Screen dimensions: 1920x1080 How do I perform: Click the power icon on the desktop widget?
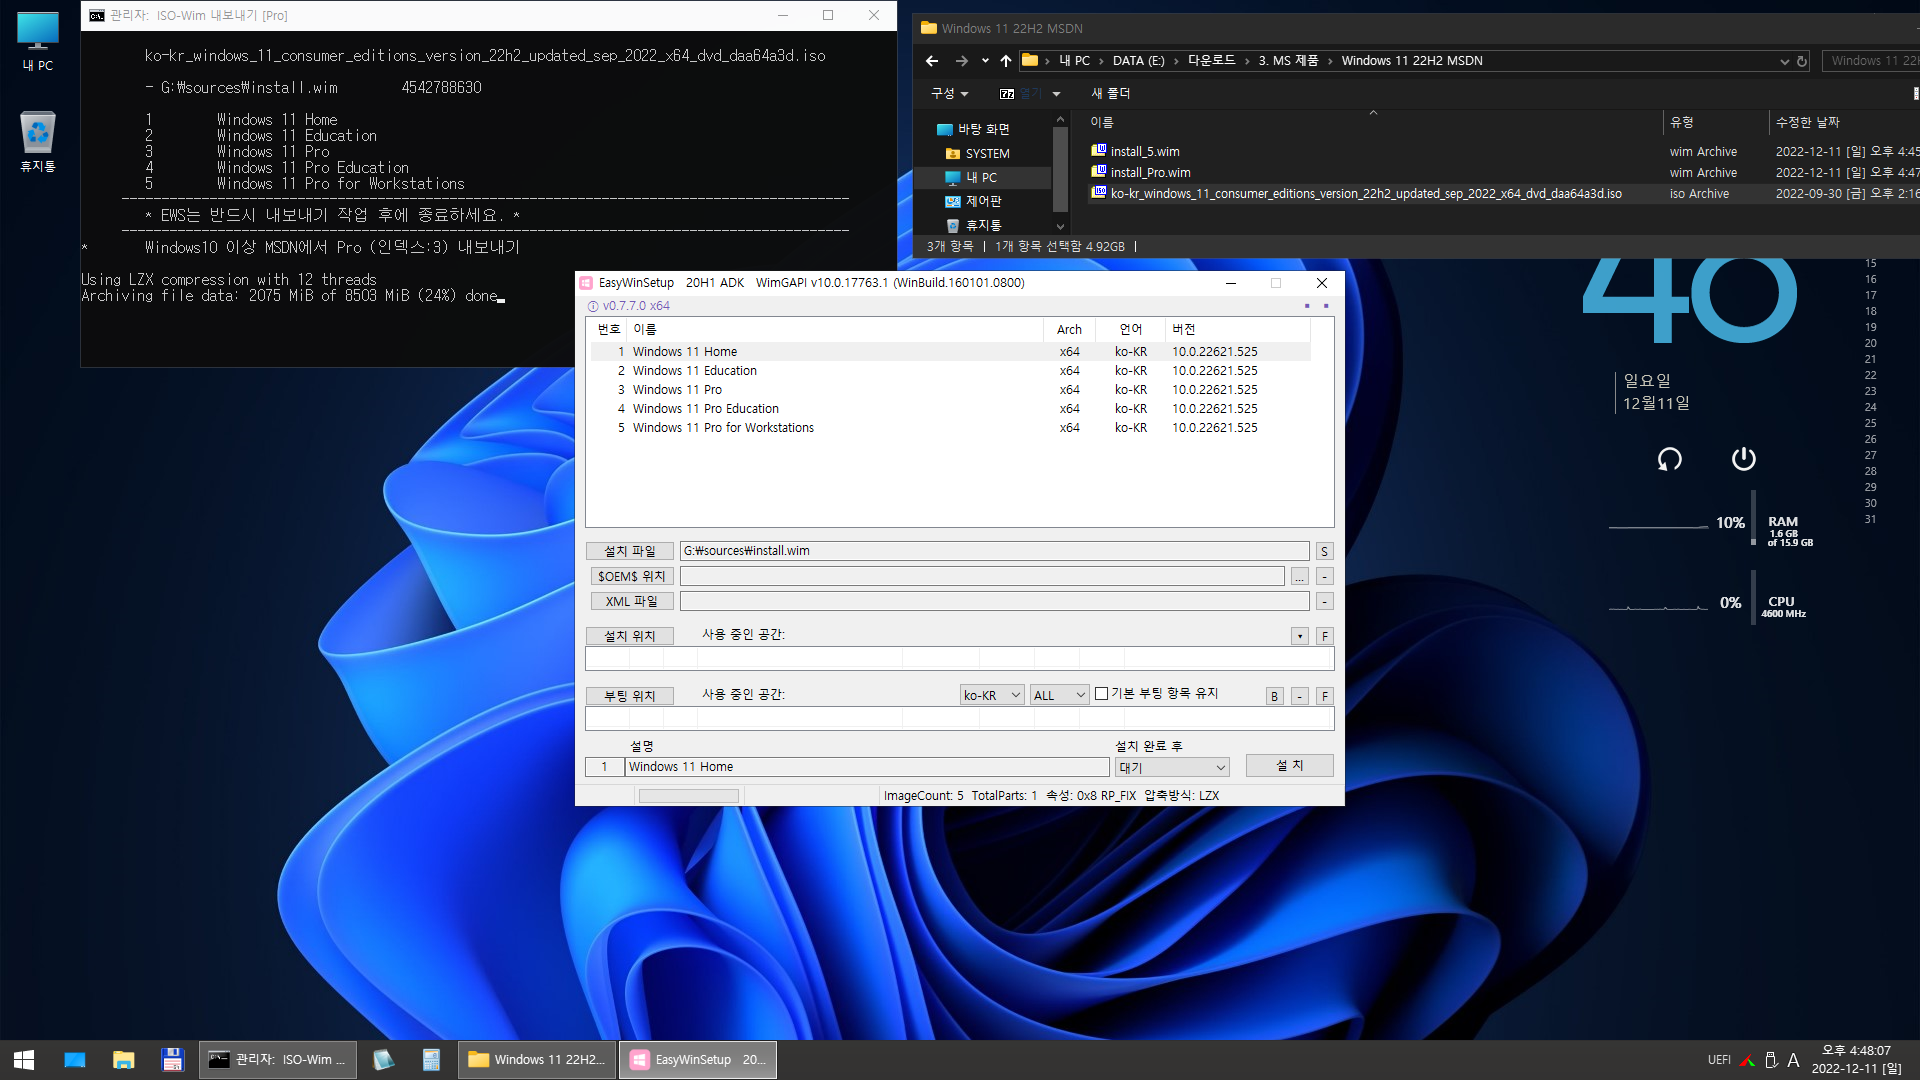[1743, 458]
